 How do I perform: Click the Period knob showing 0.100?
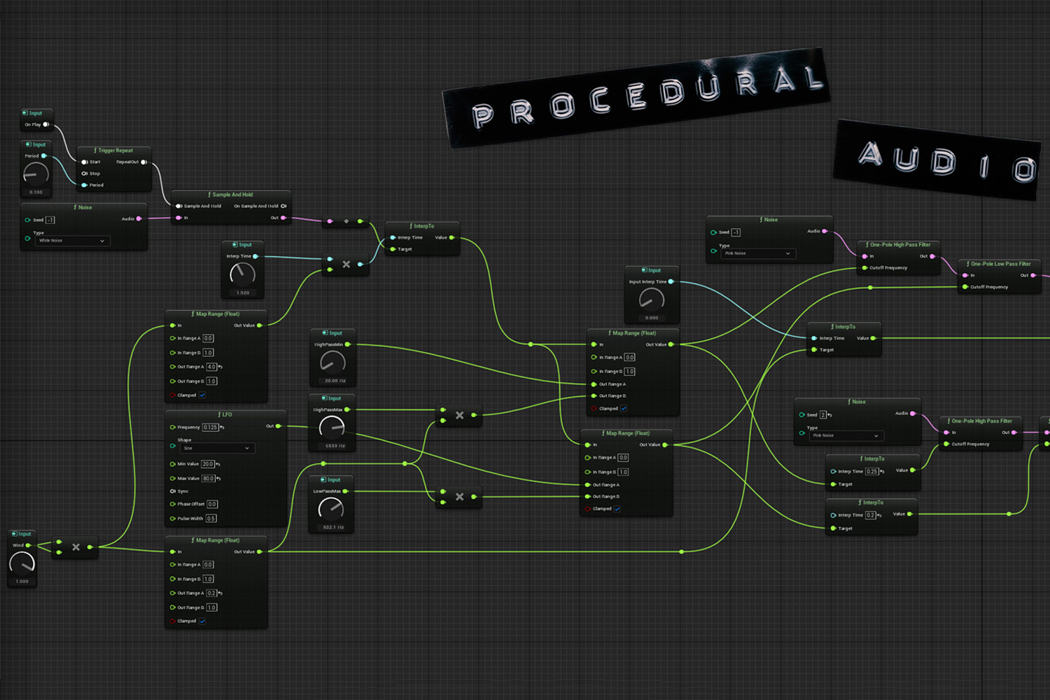coord(35,174)
